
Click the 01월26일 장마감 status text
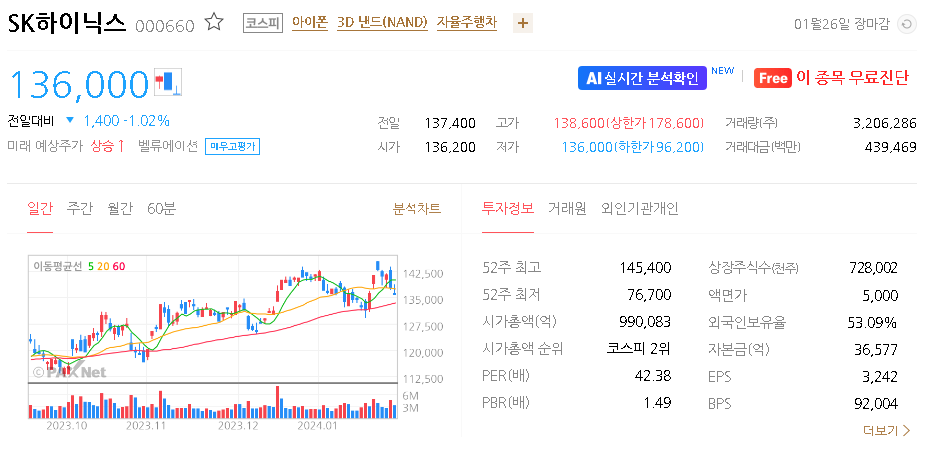842,24
